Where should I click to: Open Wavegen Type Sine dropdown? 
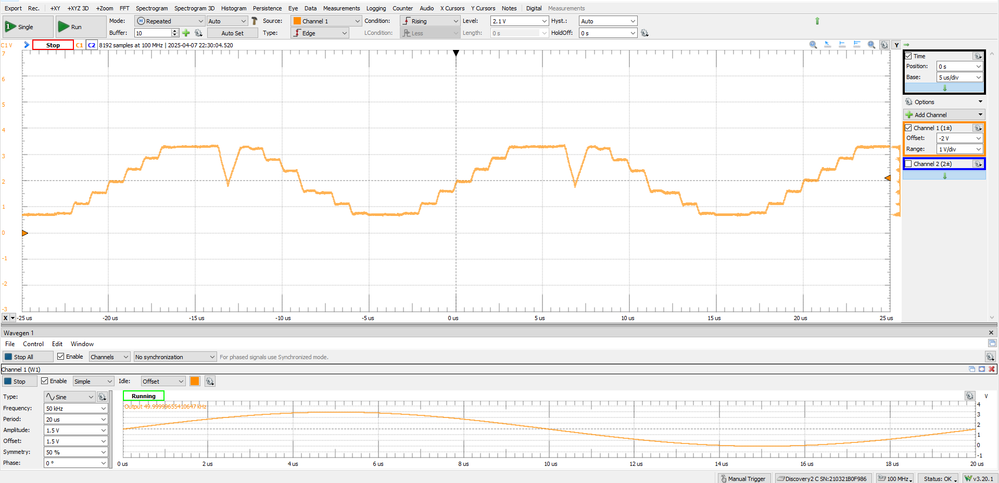tap(69, 397)
